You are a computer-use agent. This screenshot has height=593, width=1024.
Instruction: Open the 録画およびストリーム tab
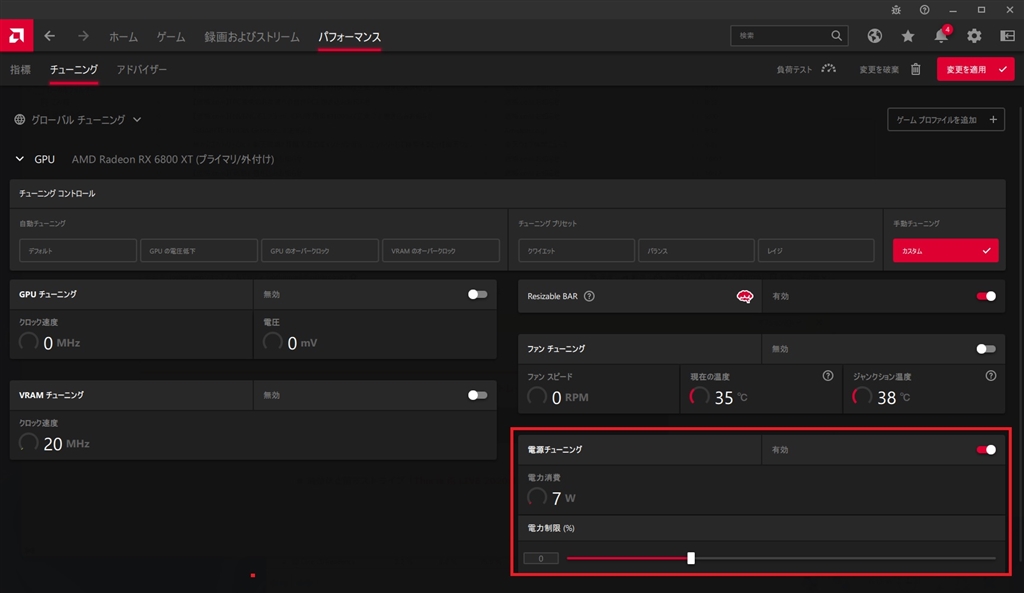252,37
